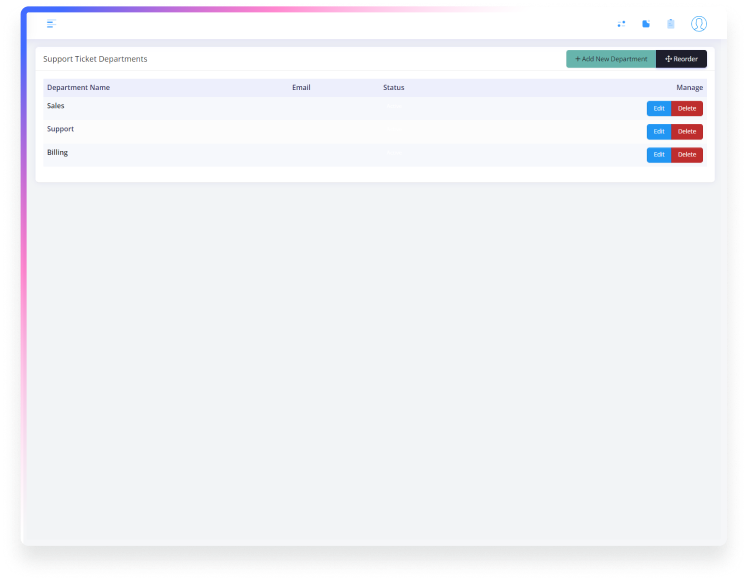Click the Status column header
Image resolution: width=747 pixels, height=581 pixels.
[x=393, y=88]
